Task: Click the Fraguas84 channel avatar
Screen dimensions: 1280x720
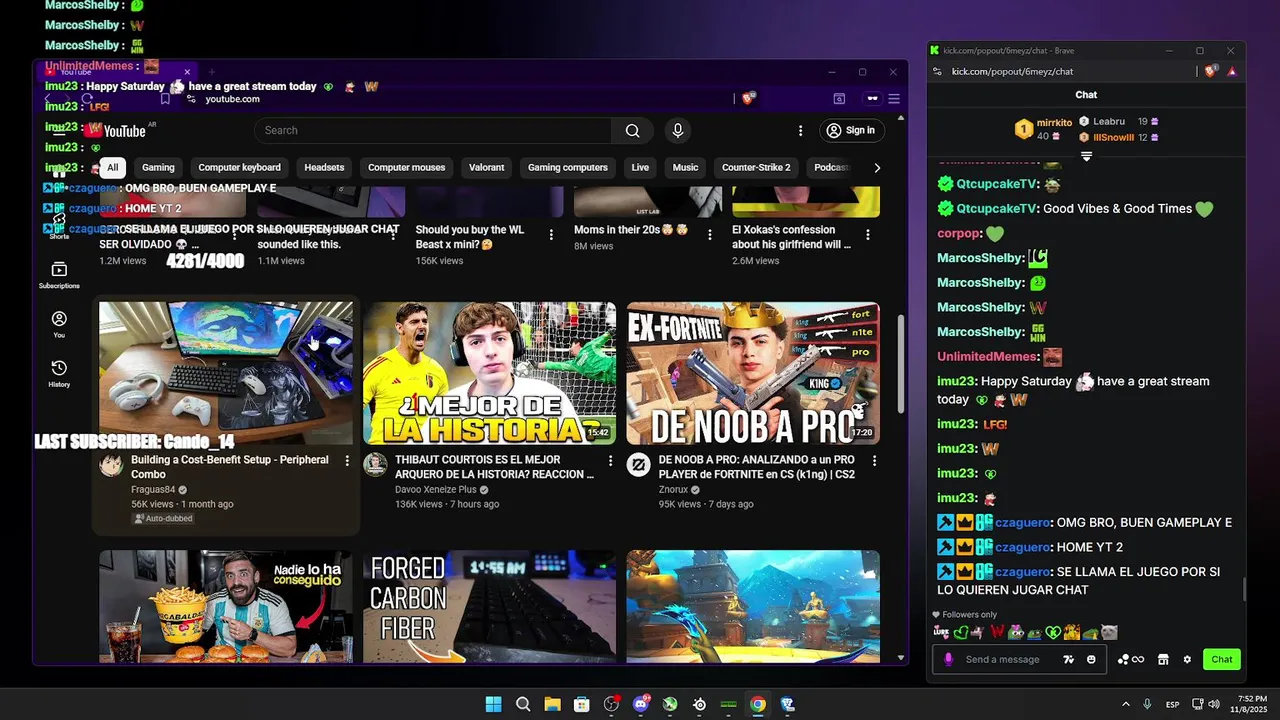Action: click(111, 464)
